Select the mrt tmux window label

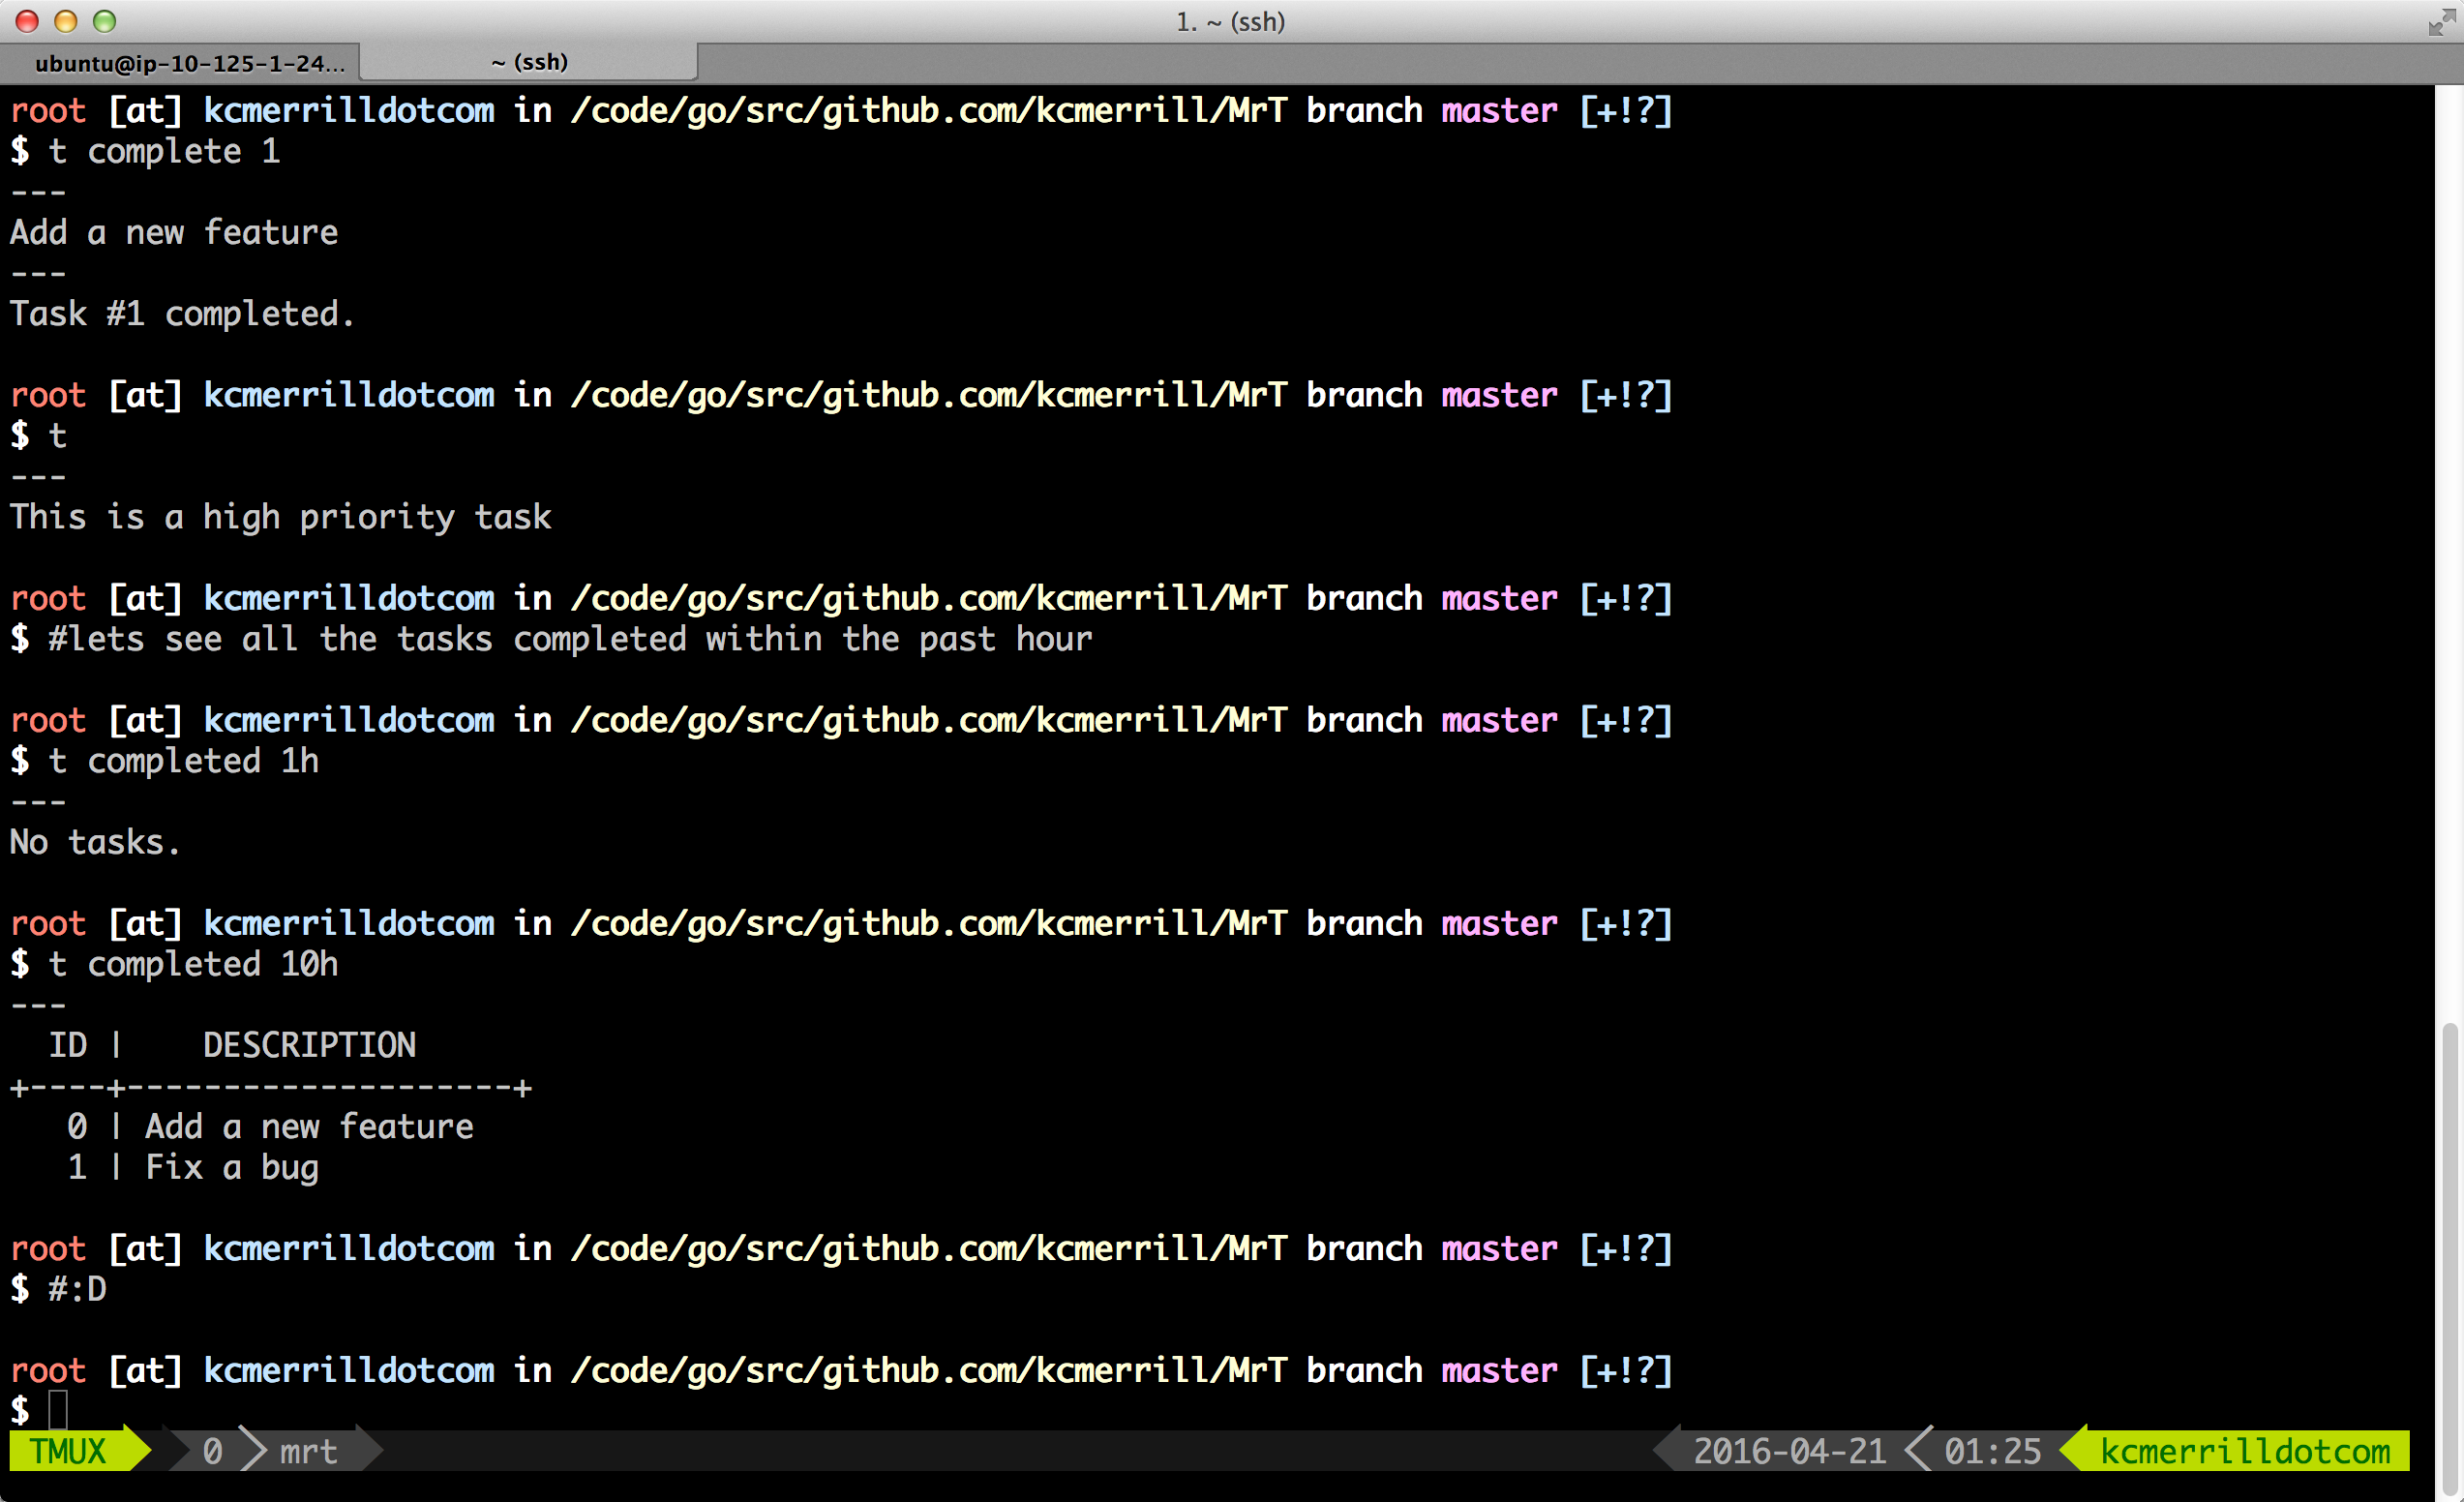pos(308,1450)
